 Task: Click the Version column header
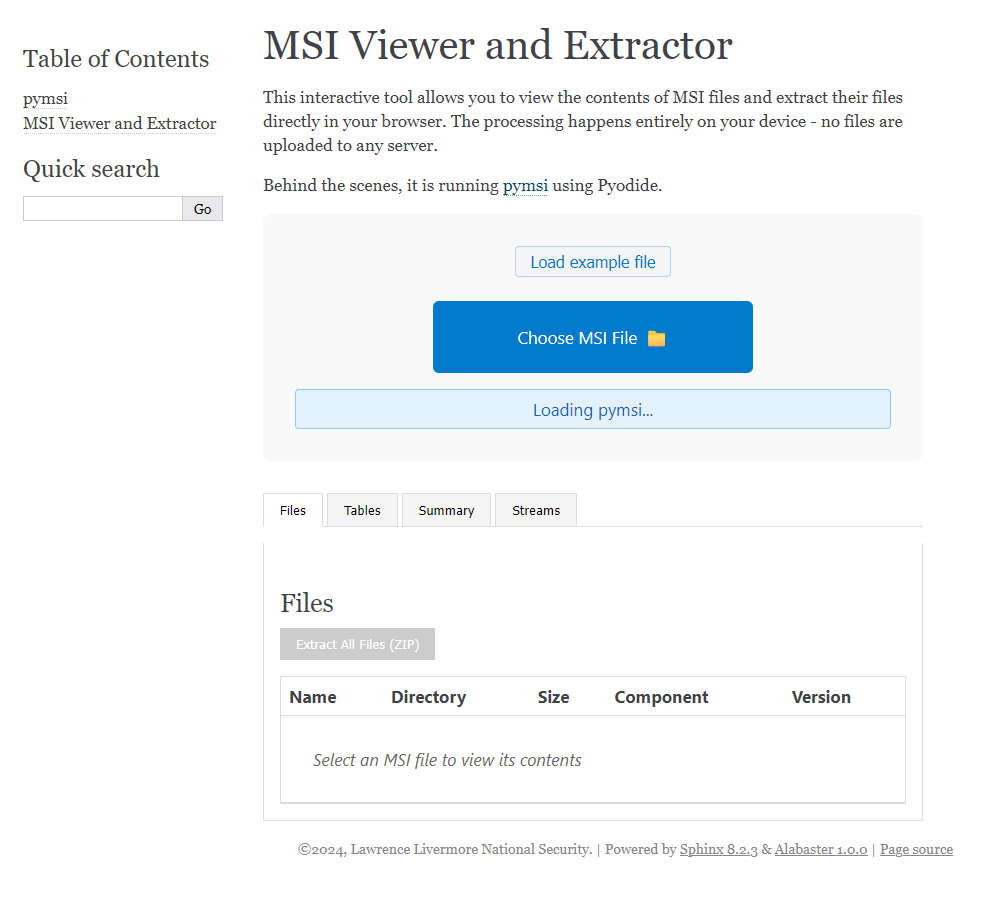821,697
